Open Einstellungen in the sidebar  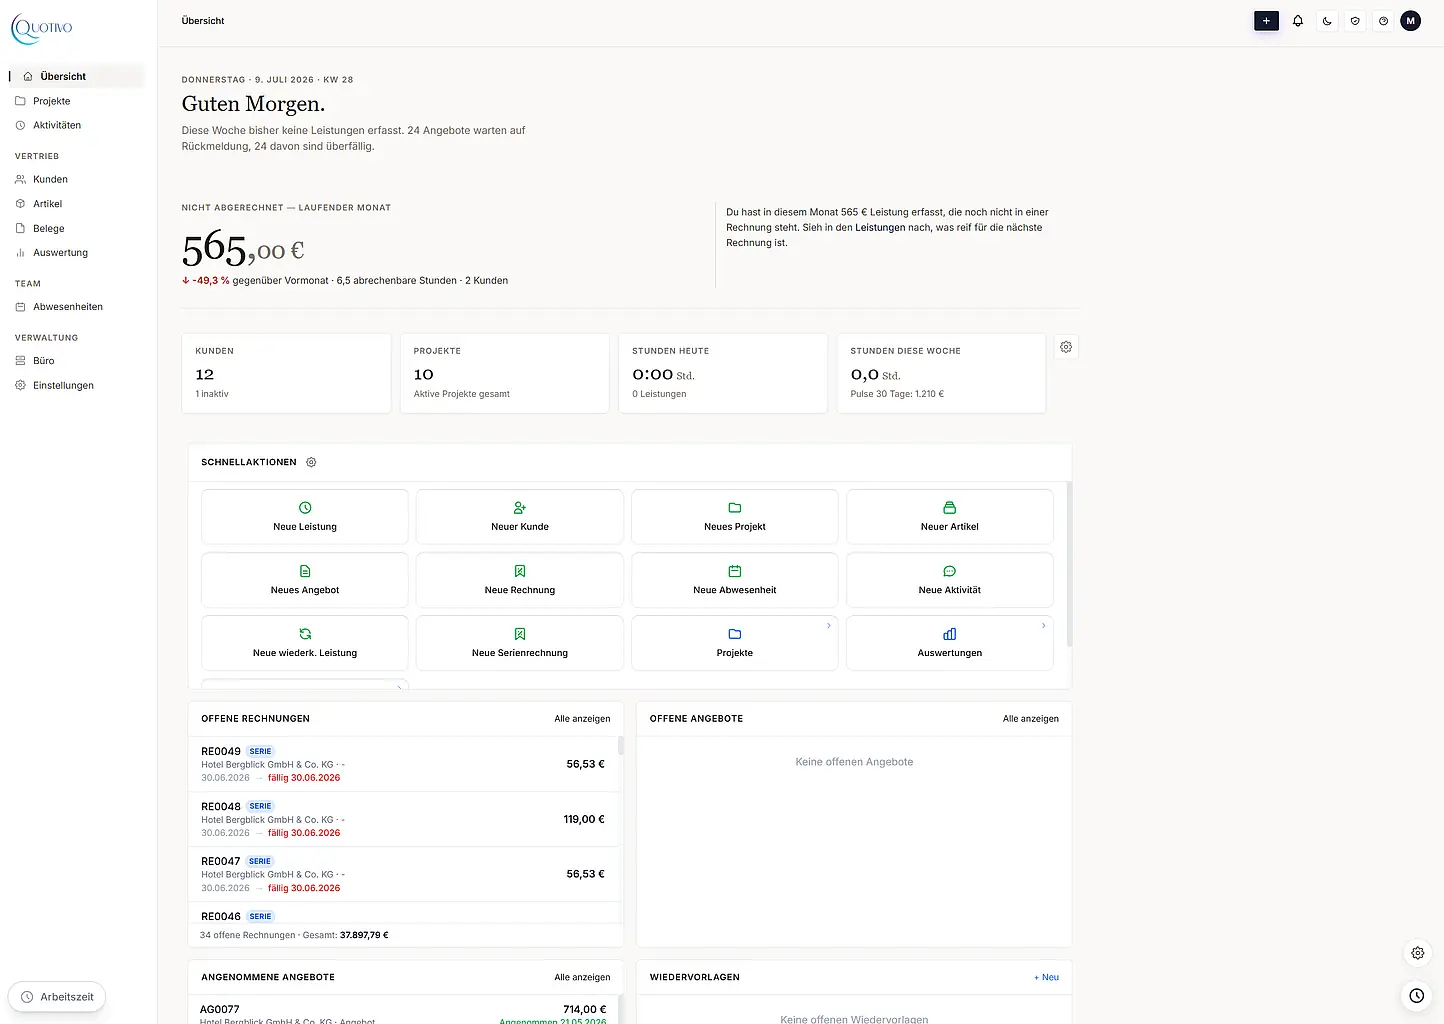(77, 385)
